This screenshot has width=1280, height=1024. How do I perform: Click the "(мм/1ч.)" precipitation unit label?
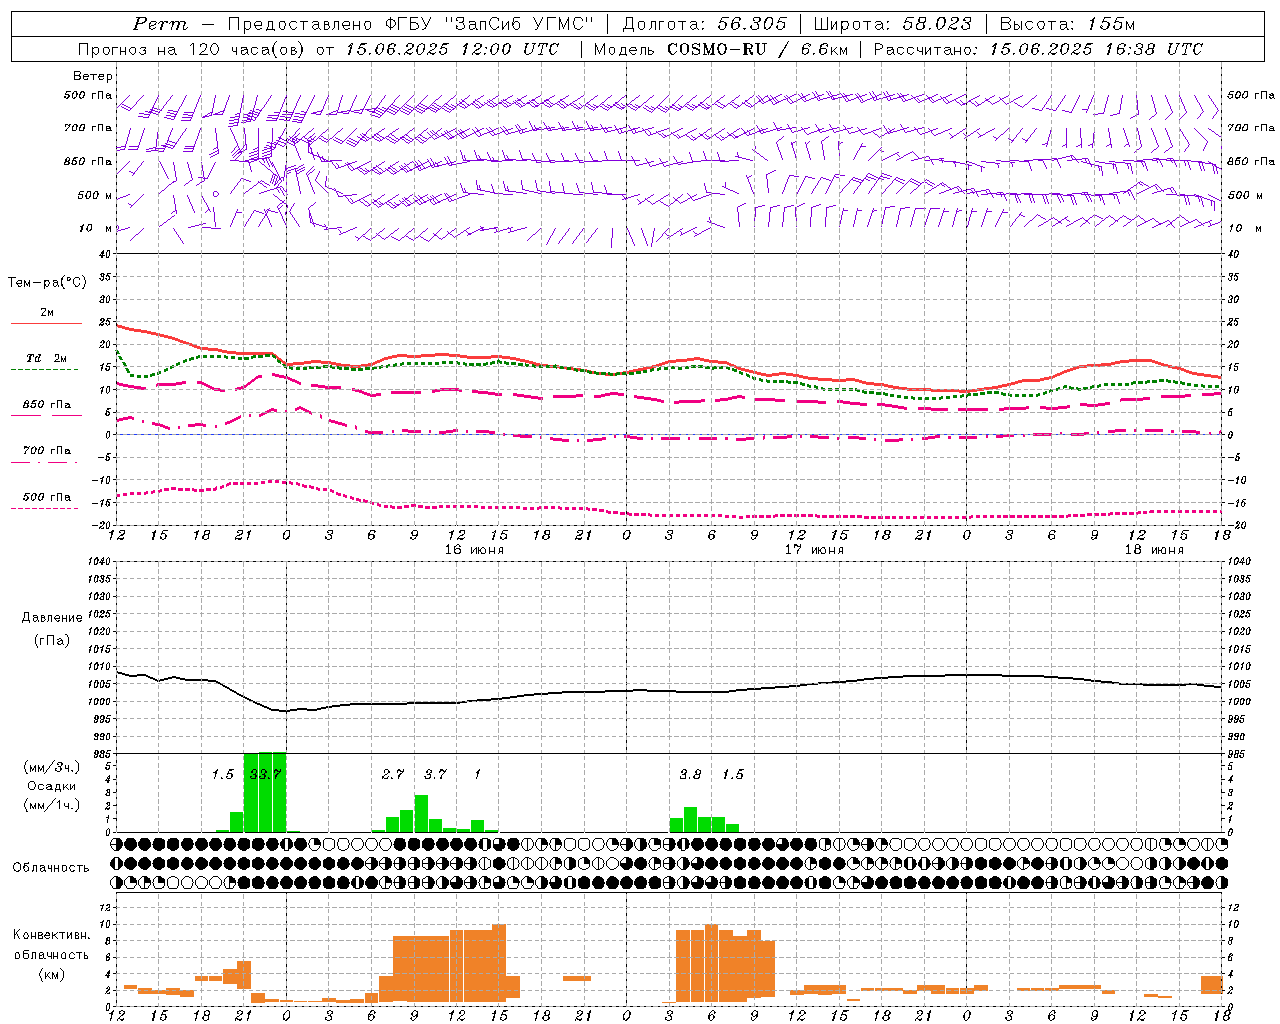[51, 805]
